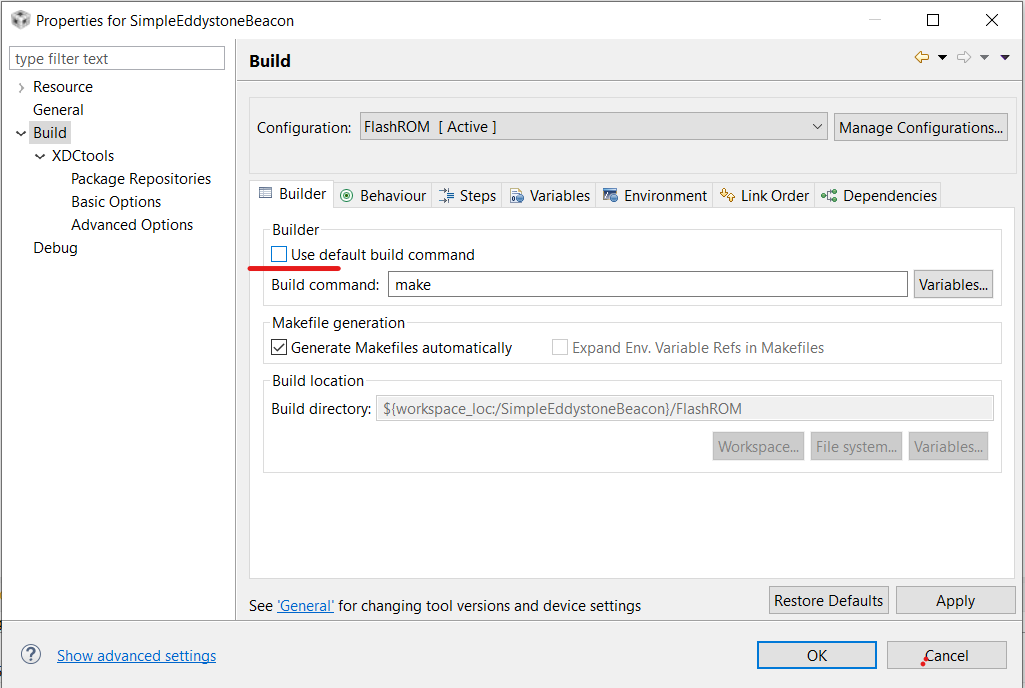Viewport: 1025px width, 688px height.
Task: Uncheck Generate Makefiles automatically
Action: click(x=278, y=347)
